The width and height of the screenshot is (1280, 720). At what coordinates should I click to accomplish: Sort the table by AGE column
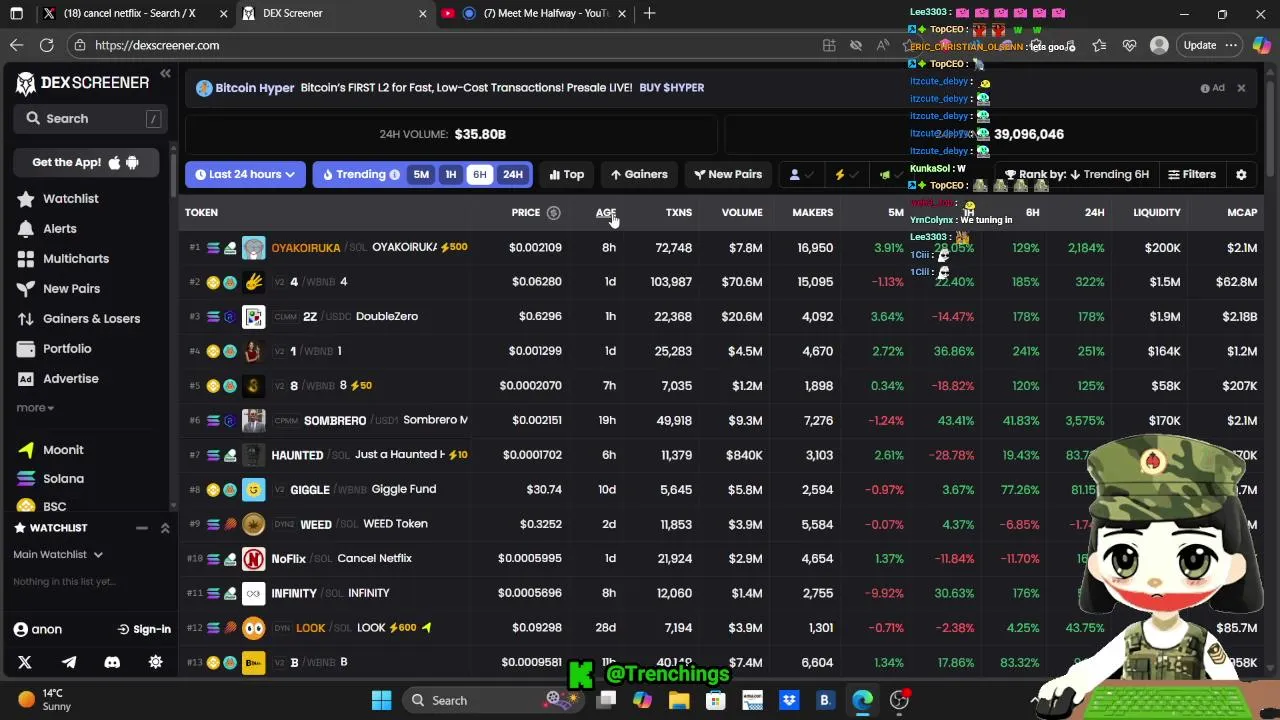pos(606,212)
